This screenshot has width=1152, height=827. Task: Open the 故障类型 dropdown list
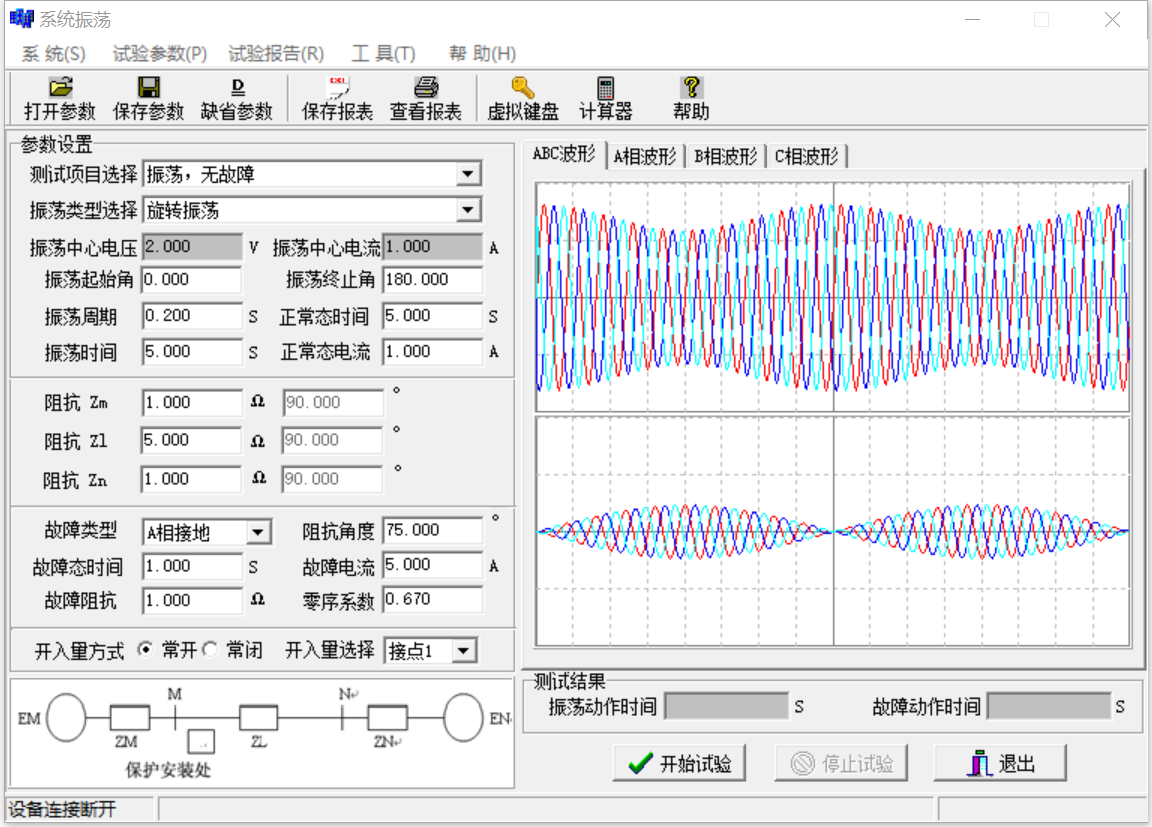(x=257, y=532)
